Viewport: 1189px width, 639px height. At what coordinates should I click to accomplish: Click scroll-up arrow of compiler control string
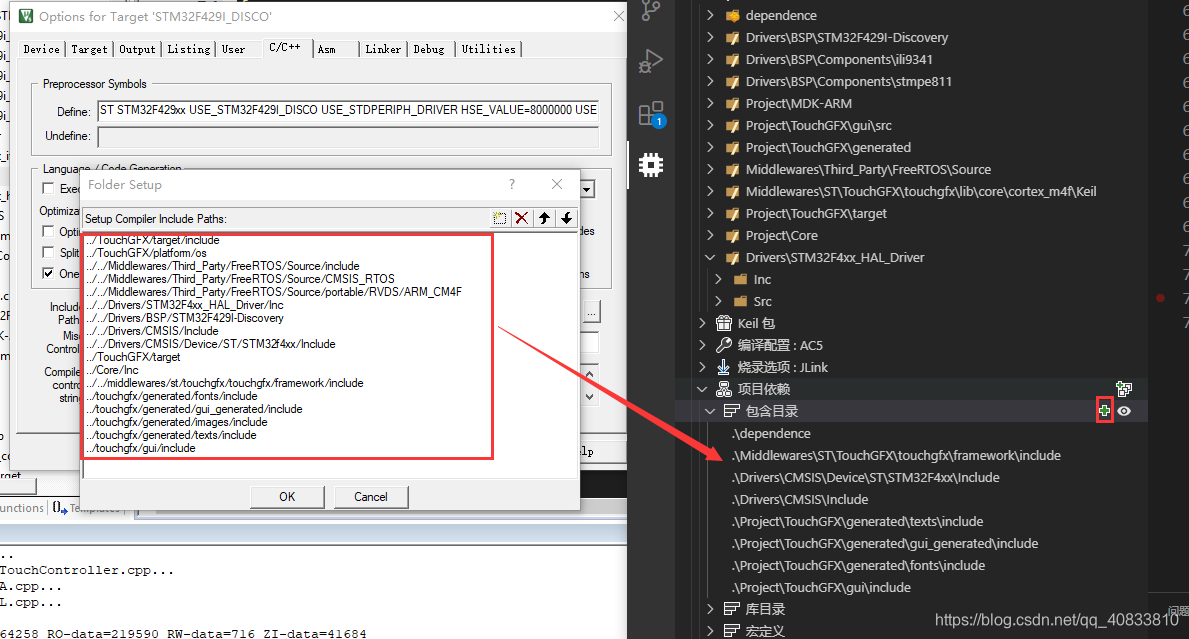(x=589, y=374)
